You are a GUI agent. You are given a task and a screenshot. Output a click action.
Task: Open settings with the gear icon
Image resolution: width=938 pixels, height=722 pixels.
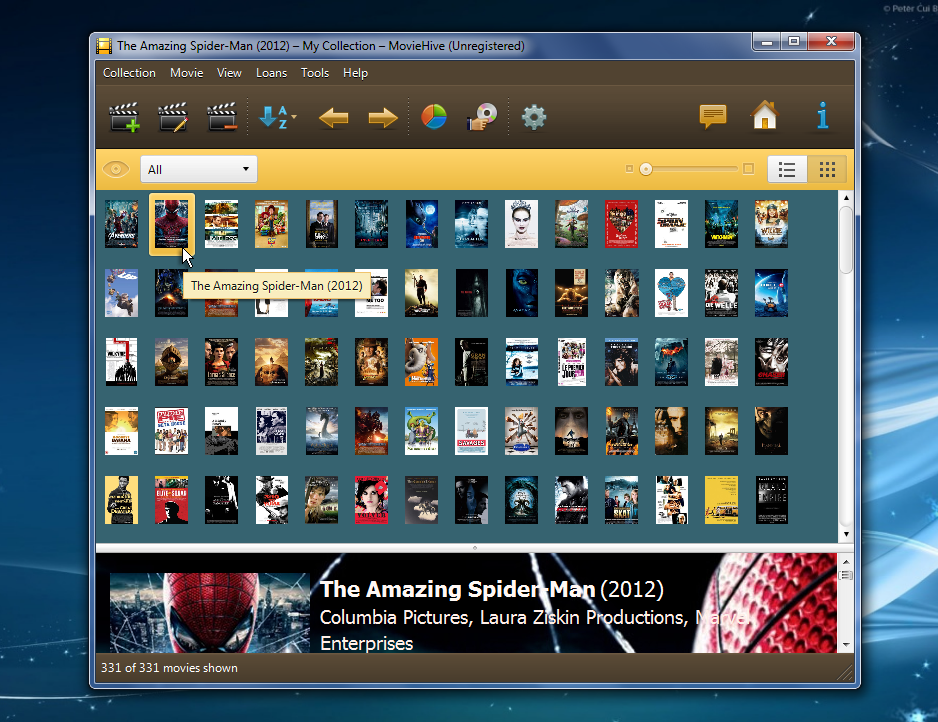click(x=534, y=117)
